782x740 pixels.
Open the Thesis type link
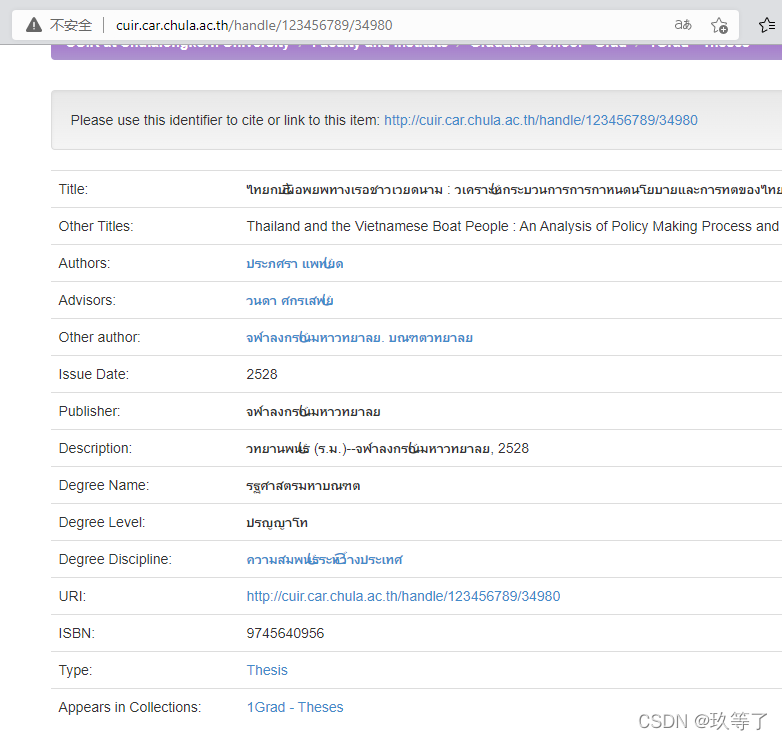tap(267, 670)
